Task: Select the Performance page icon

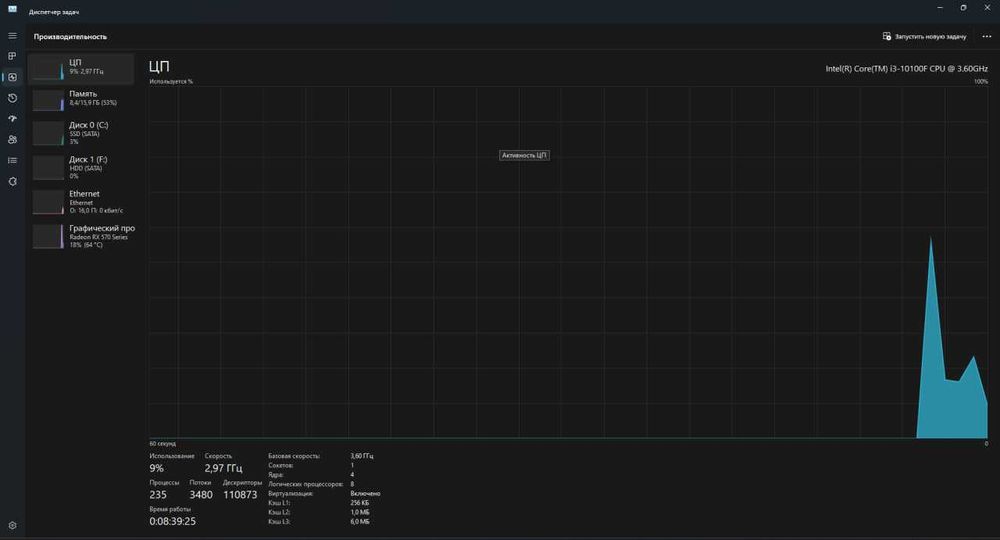Action: click(x=12, y=77)
